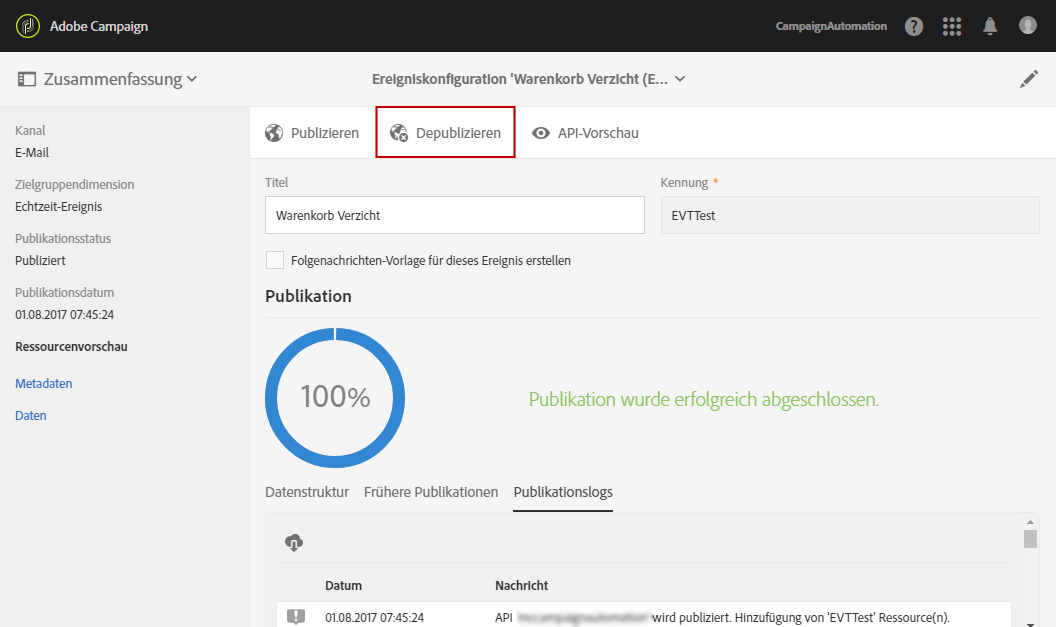Click the Depublizieren button label

[x=458, y=133]
